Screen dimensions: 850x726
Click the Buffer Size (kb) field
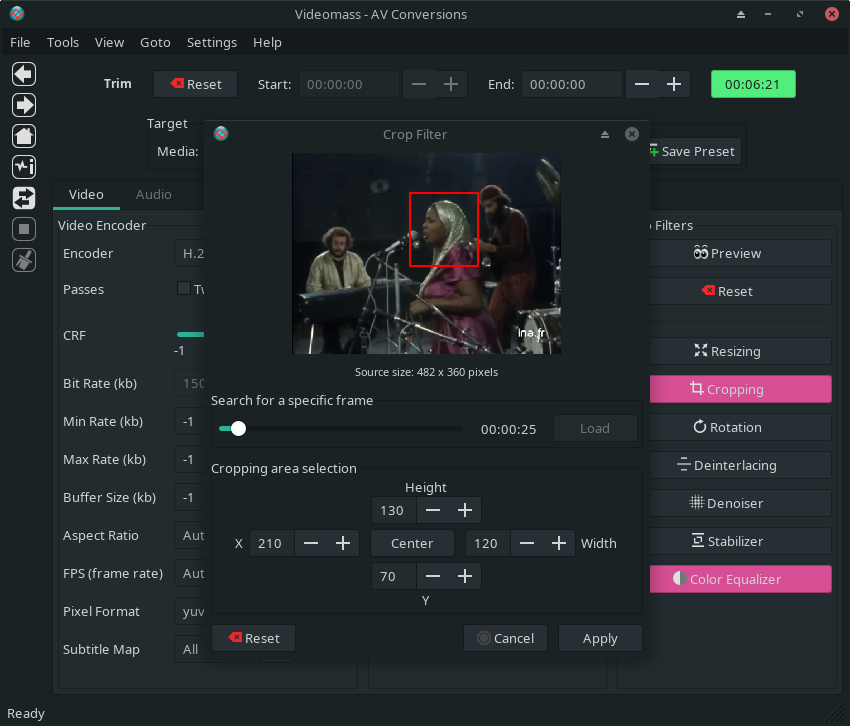(x=189, y=497)
